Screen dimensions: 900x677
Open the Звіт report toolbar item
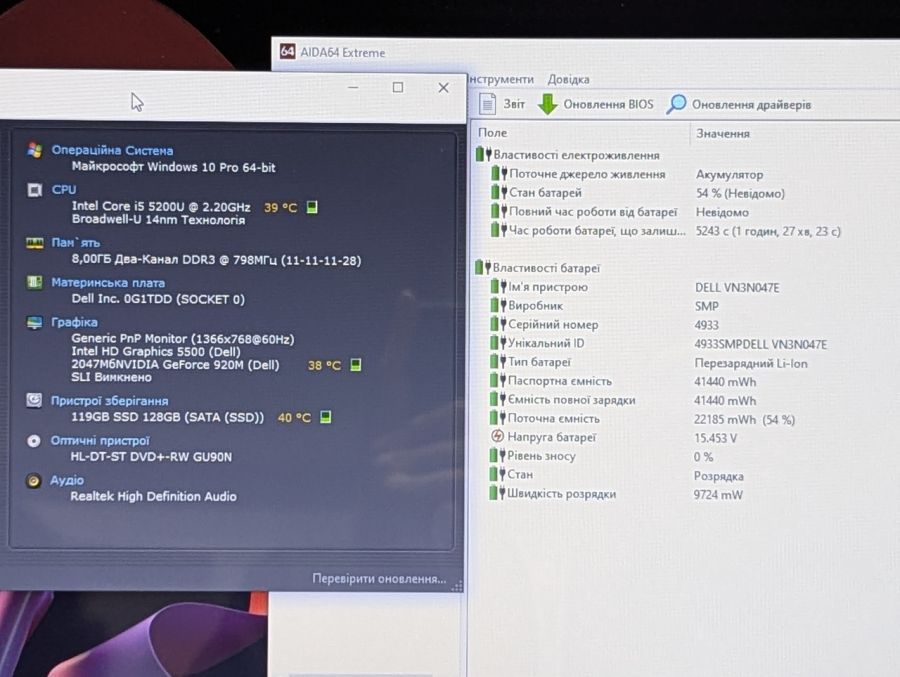click(502, 104)
